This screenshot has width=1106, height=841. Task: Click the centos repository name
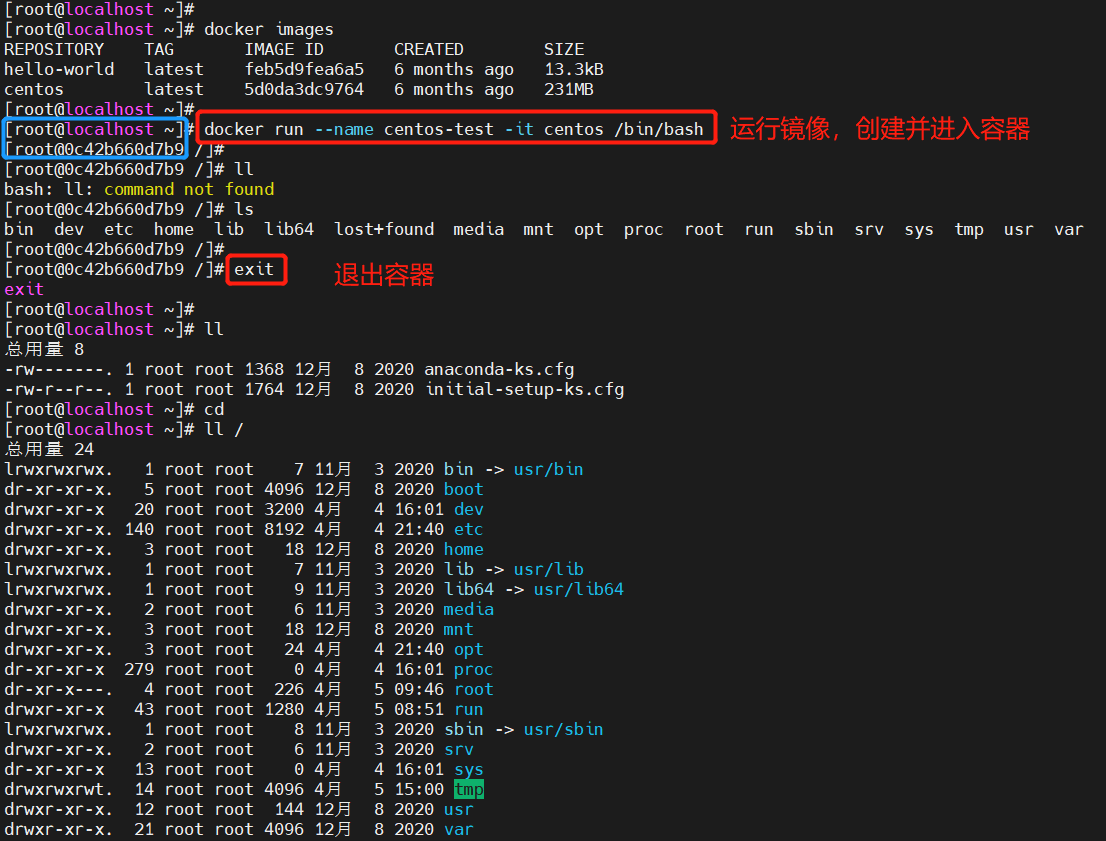[x=34, y=90]
